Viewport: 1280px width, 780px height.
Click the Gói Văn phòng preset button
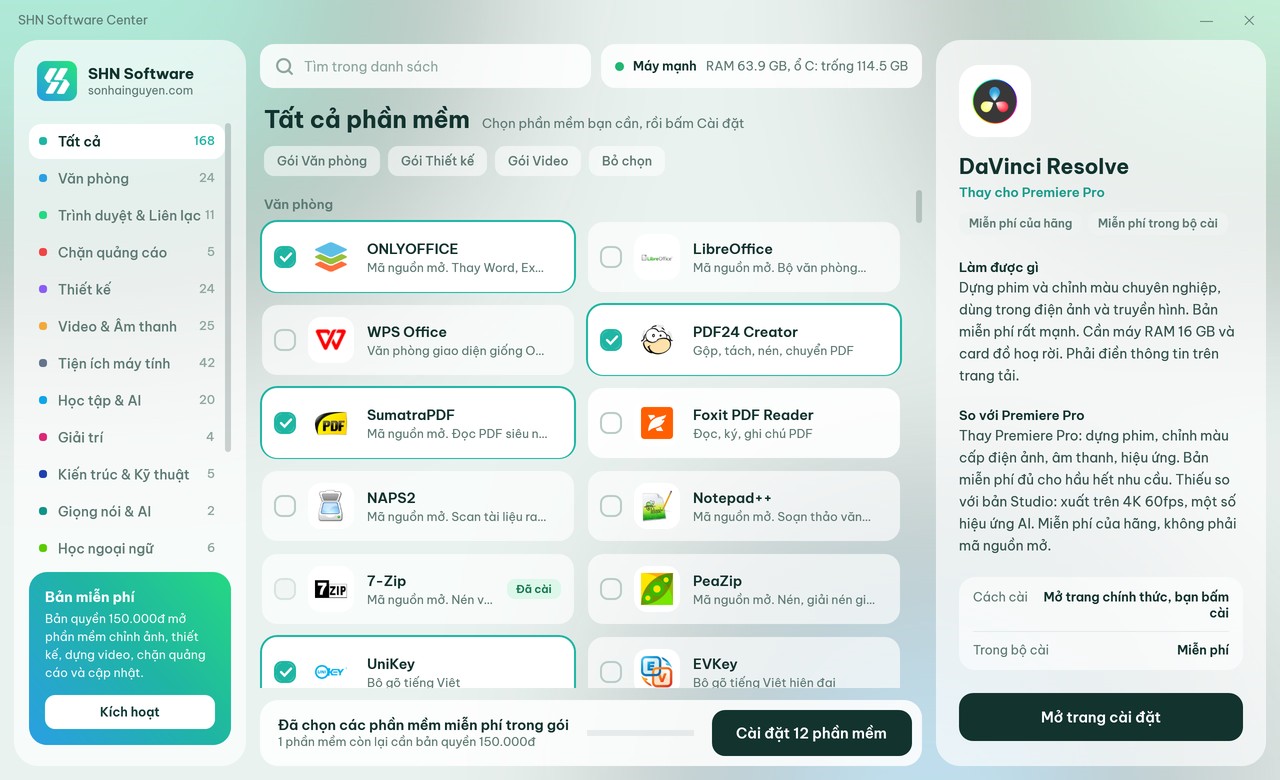pyautogui.click(x=322, y=161)
